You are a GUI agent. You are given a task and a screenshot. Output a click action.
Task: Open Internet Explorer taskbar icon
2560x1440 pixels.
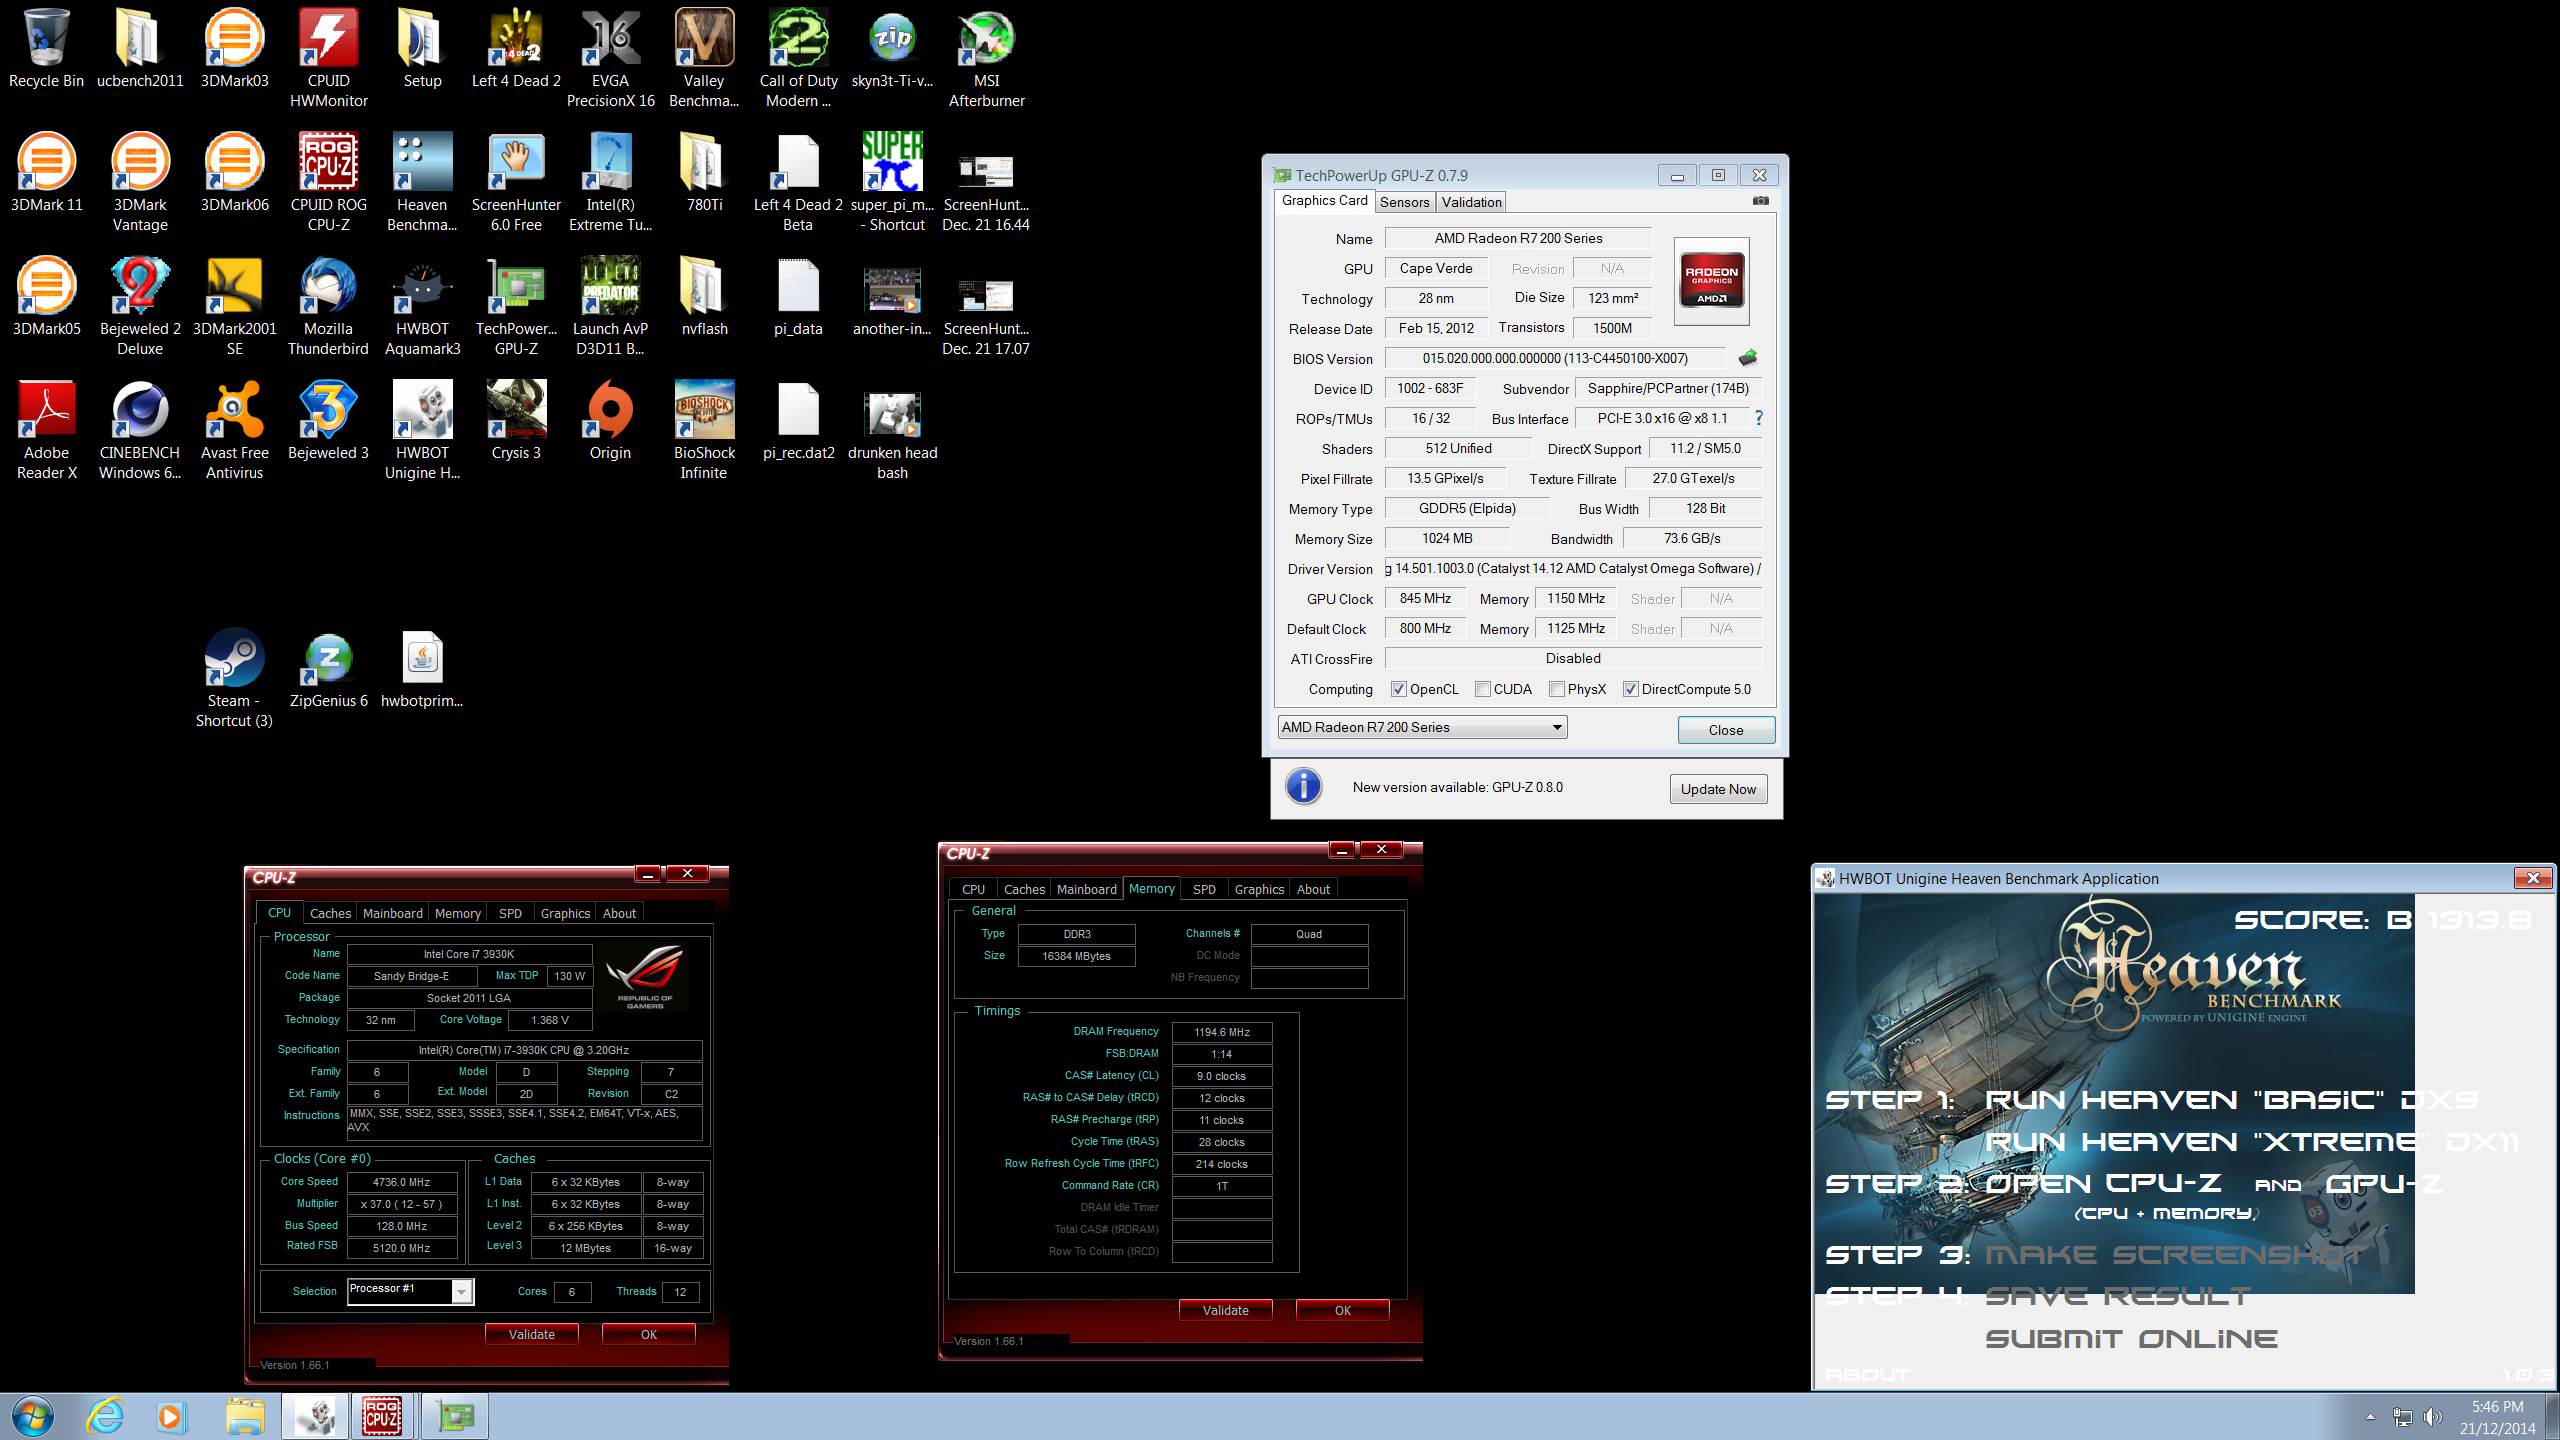coord(105,1416)
